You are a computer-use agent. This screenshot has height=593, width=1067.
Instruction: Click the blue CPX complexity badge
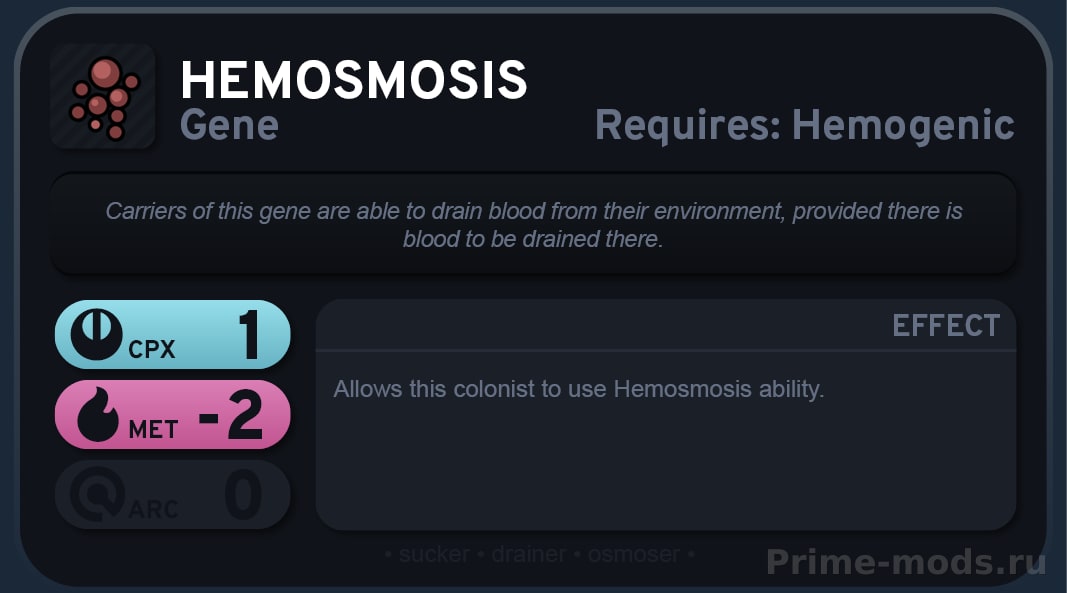click(x=173, y=334)
